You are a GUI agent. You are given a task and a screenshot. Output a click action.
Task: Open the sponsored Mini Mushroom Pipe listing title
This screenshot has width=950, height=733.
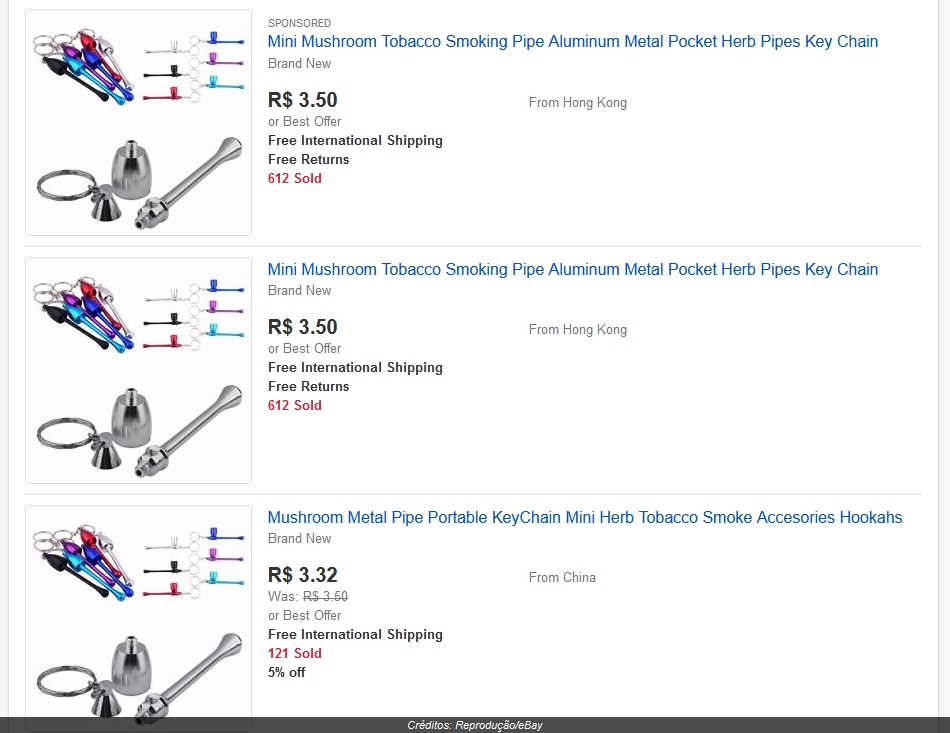point(573,42)
